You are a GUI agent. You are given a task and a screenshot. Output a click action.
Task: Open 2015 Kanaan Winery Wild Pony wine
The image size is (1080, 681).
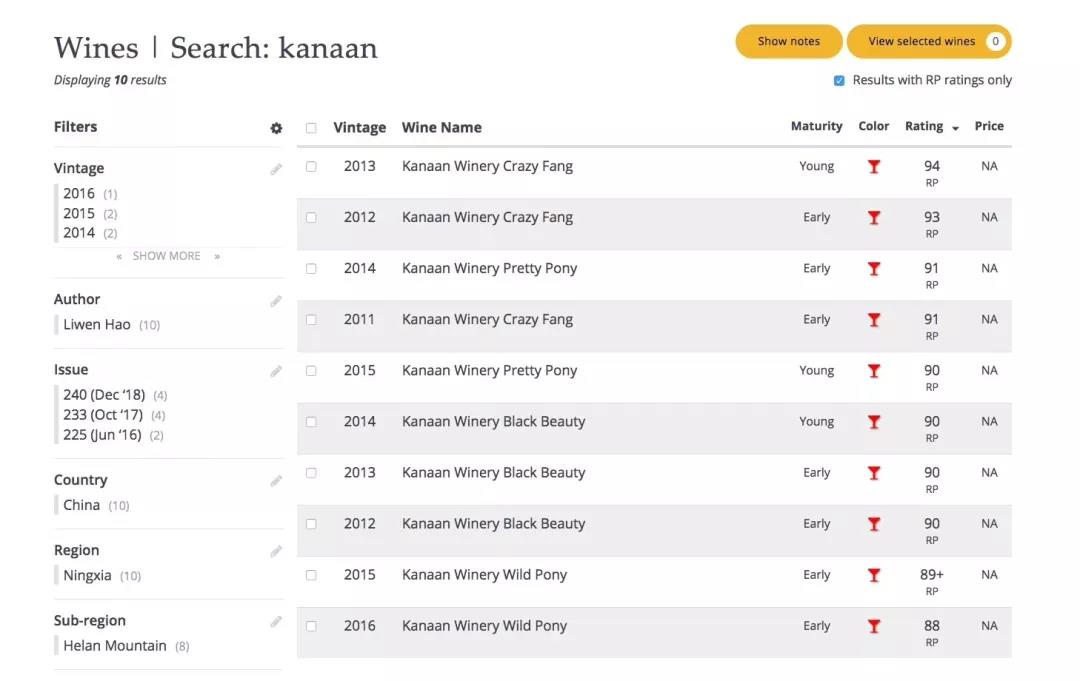click(484, 575)
